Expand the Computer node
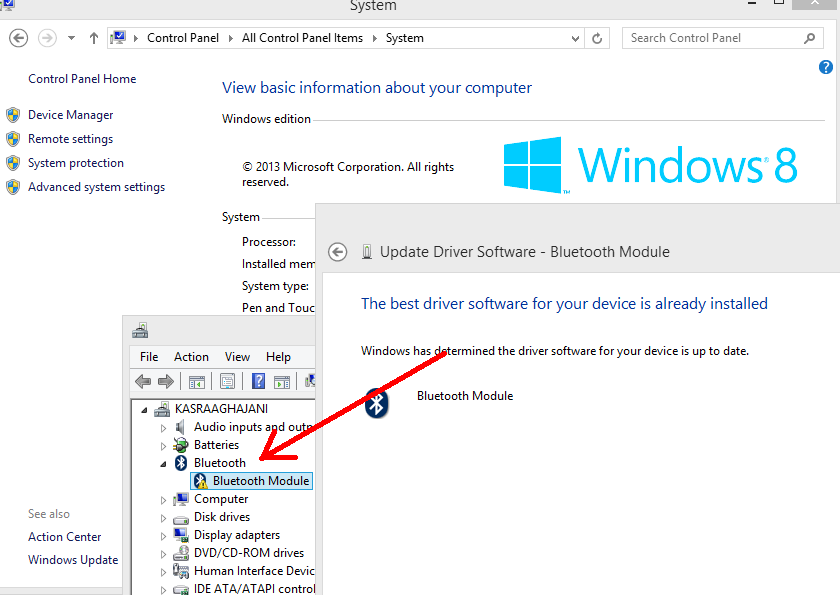 click(163, 500)
